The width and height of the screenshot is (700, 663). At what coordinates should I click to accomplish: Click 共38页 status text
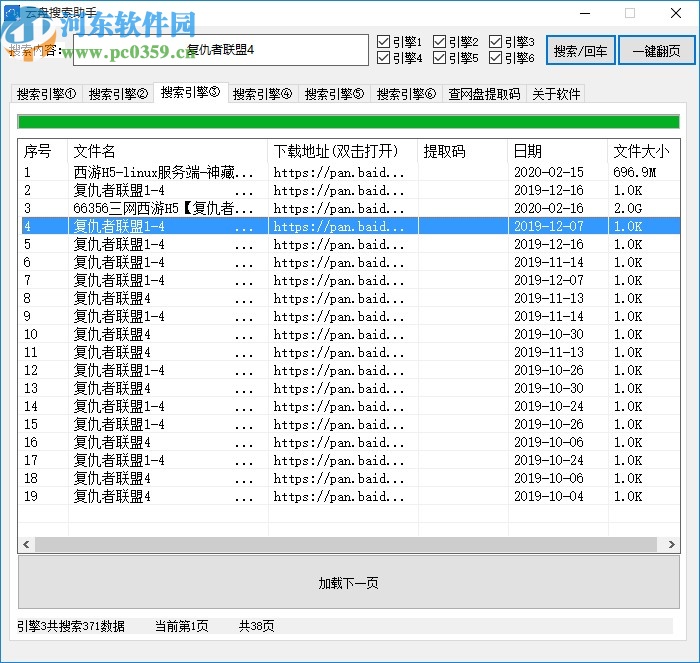(x=257, y=626)
